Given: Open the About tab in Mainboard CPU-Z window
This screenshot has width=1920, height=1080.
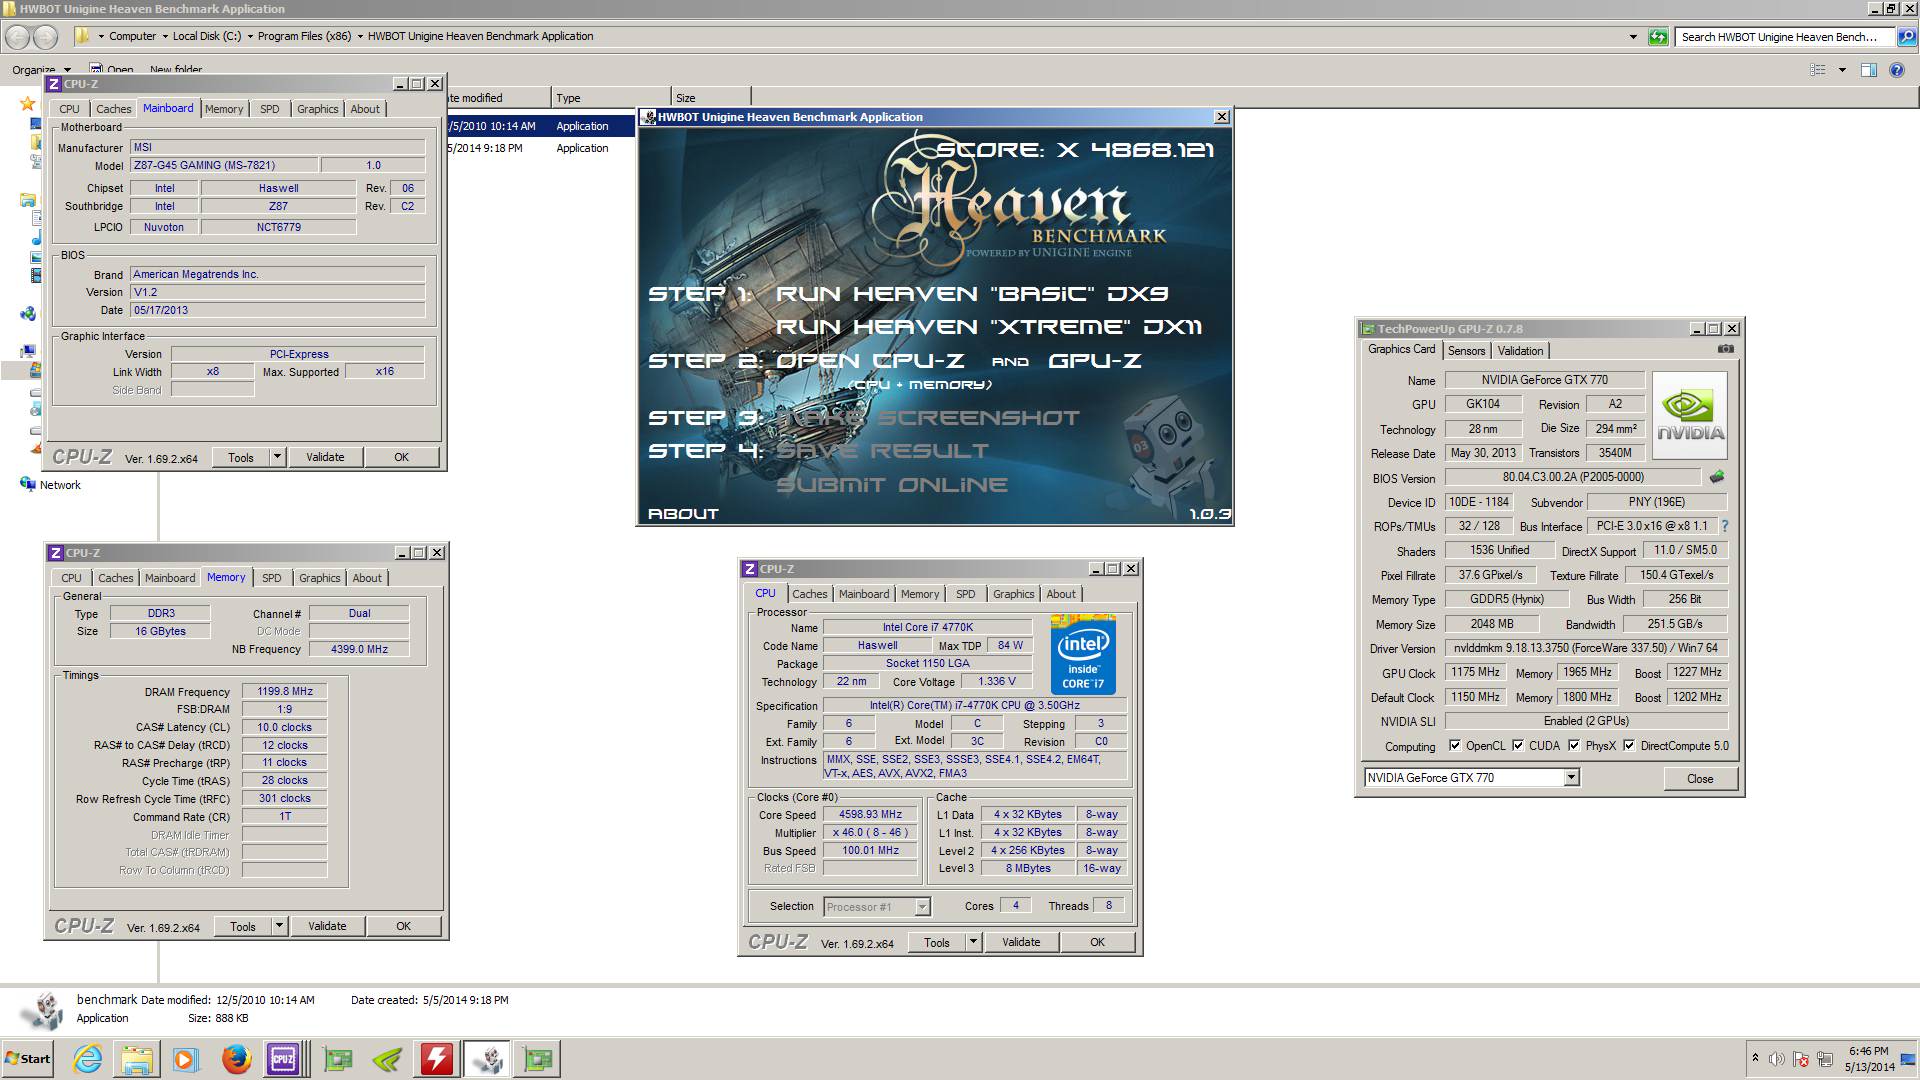Looking at the screenshot, I should [x=365, y=109].
